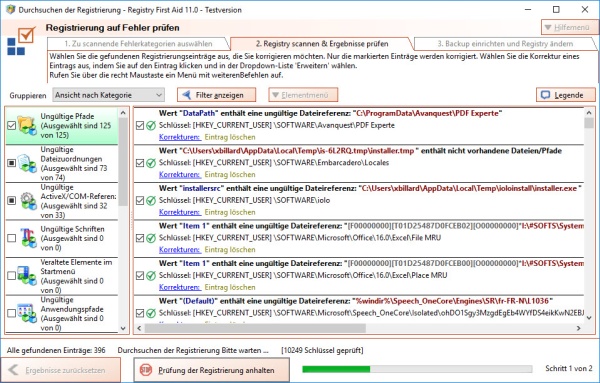Toggle the Ungültige ActiveX/COM category checkbox
Viewport: 600px width, 383px height.
pos(11,200)
